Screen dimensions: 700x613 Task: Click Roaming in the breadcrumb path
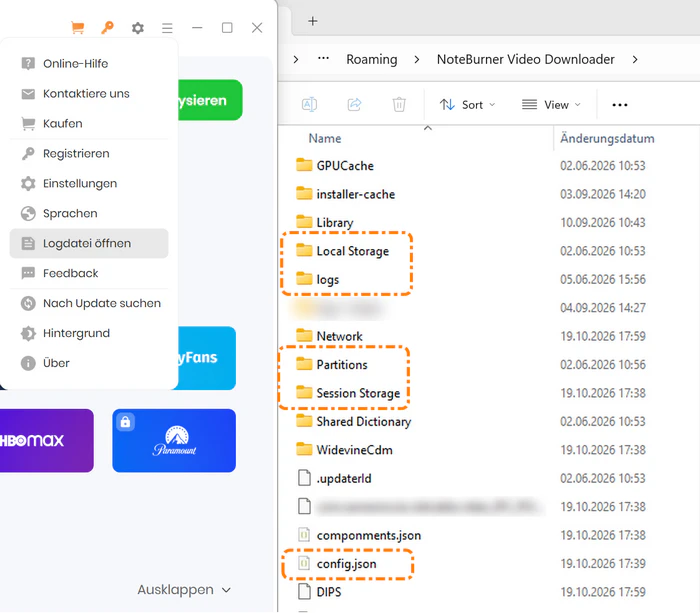tap(371, 59)
